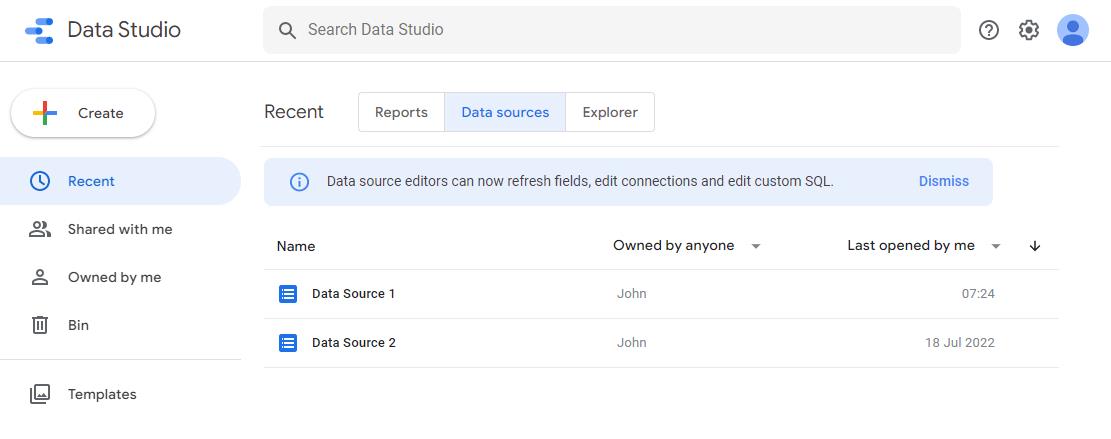The height and width of the screenshot is (439, 1111).
Task: Click the Create button
Action: coord(83,113)
